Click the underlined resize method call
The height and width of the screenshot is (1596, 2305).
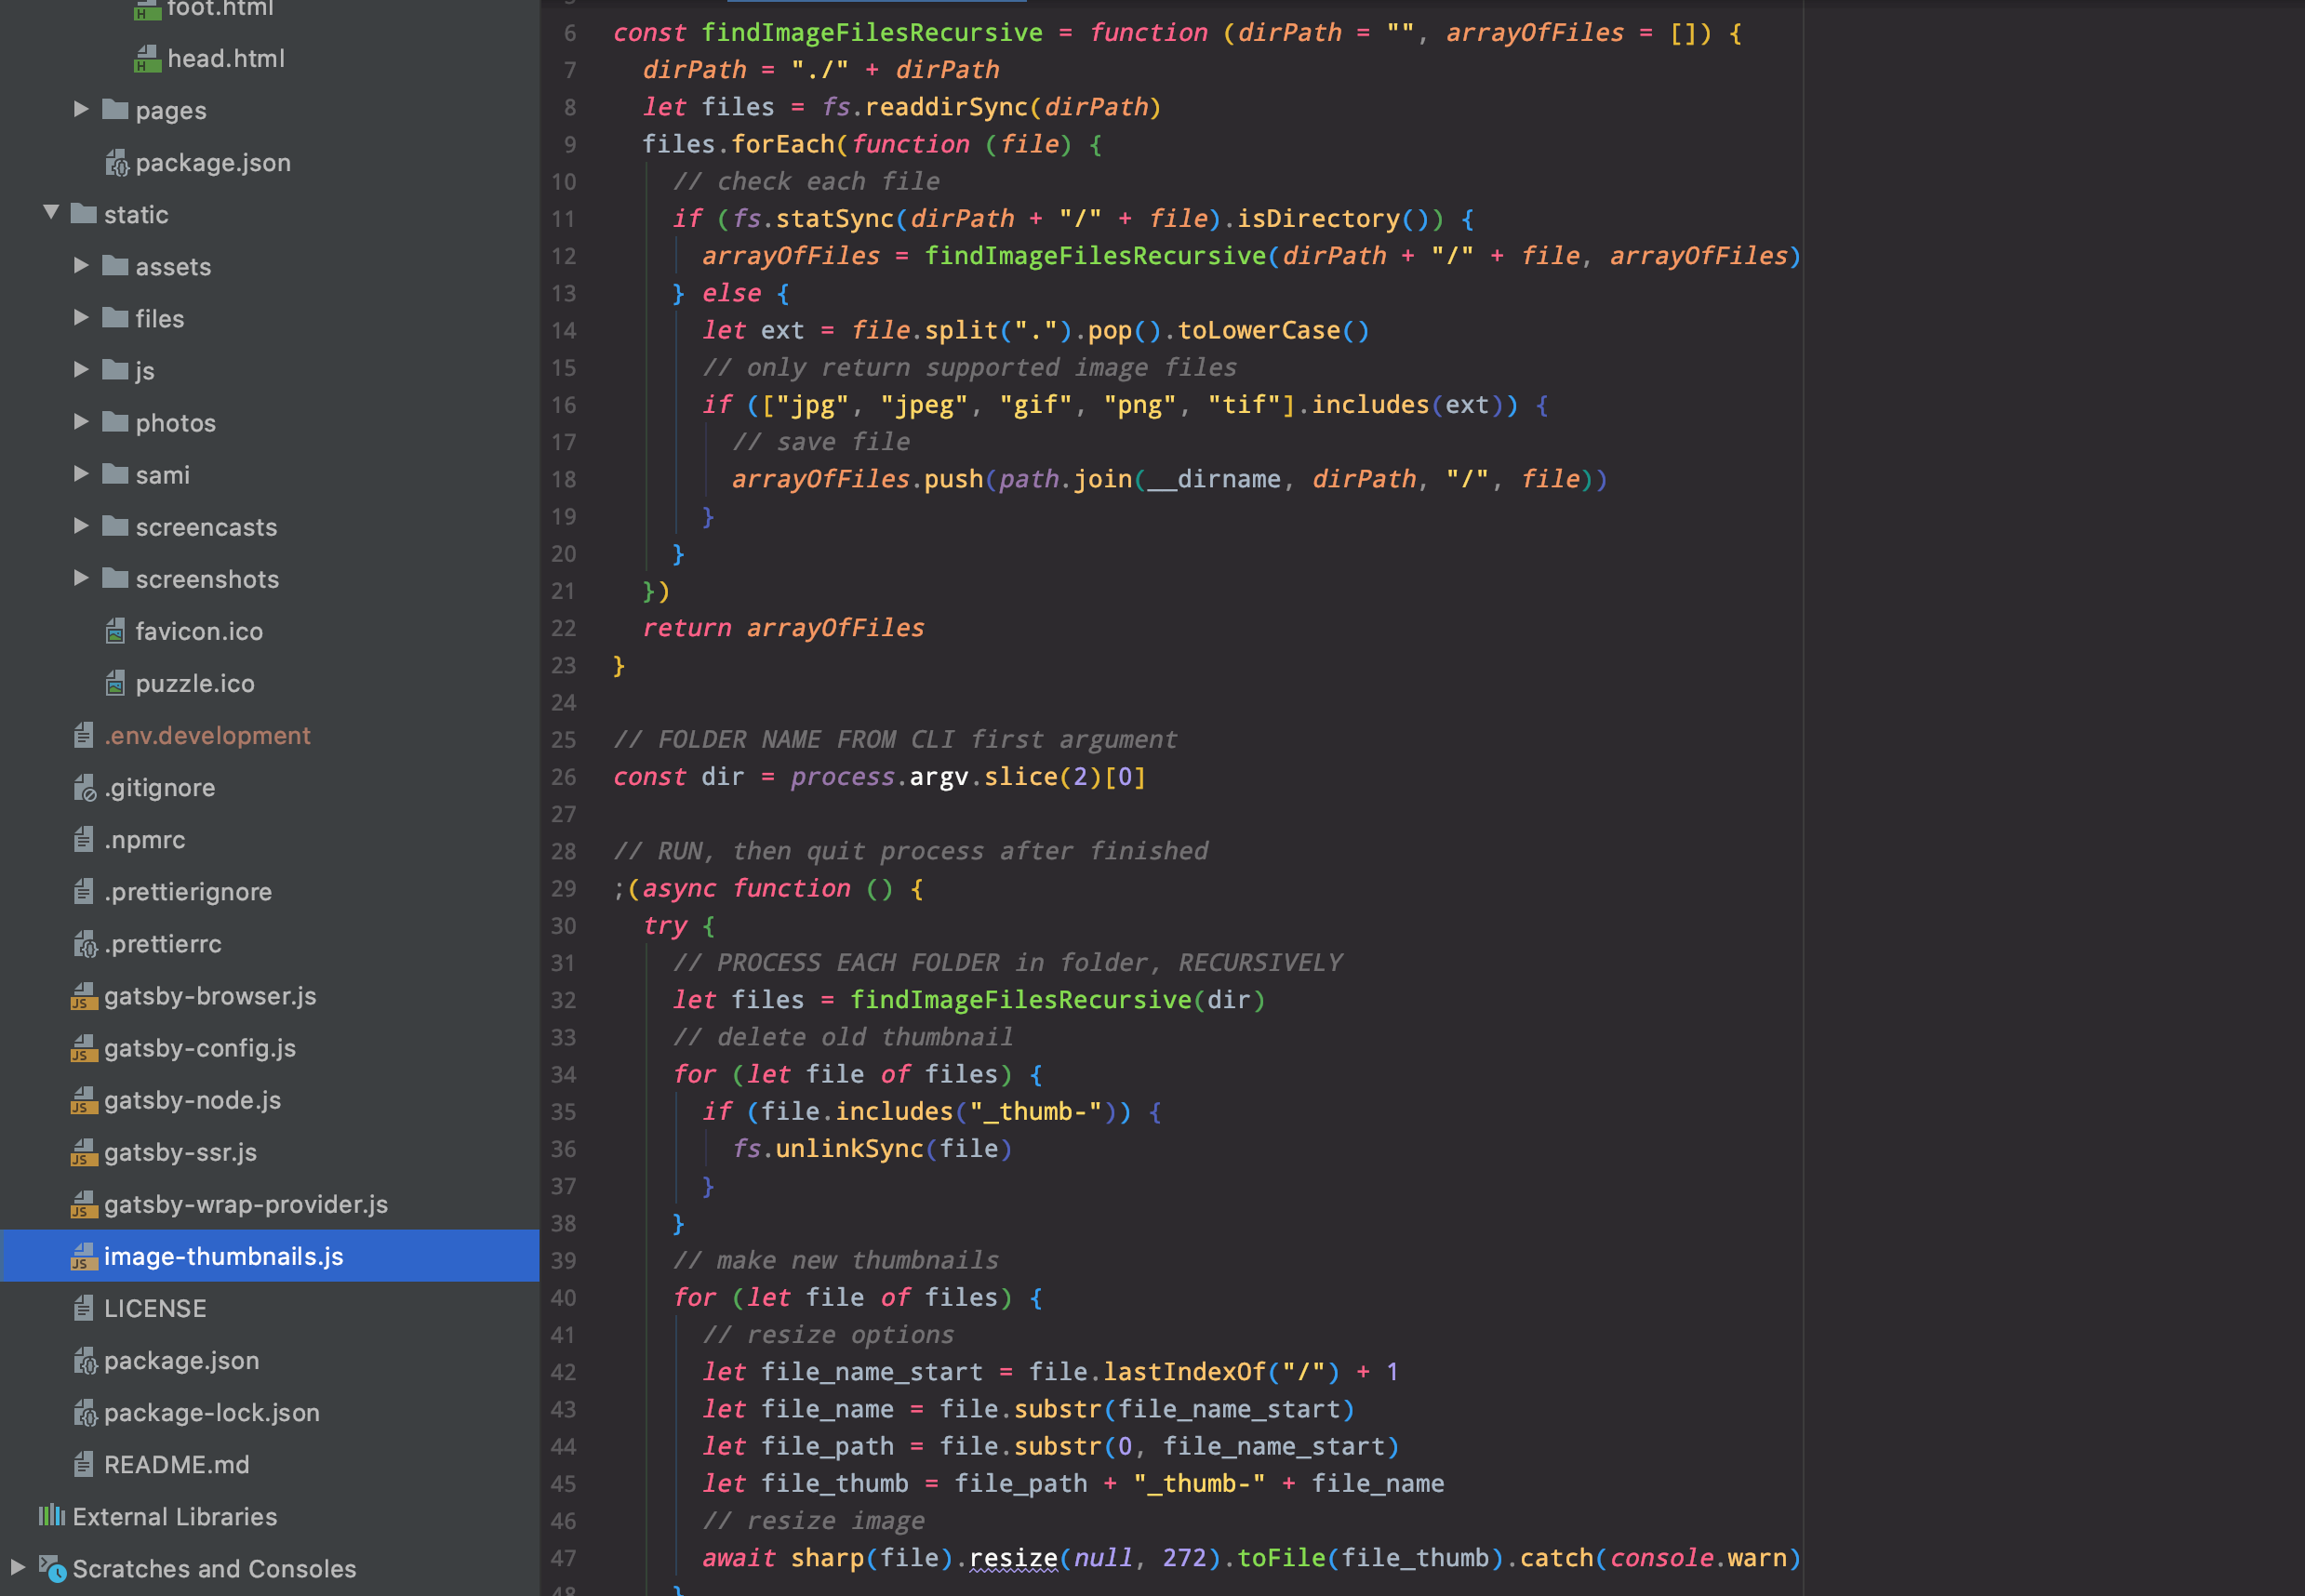[1012, 1558]
